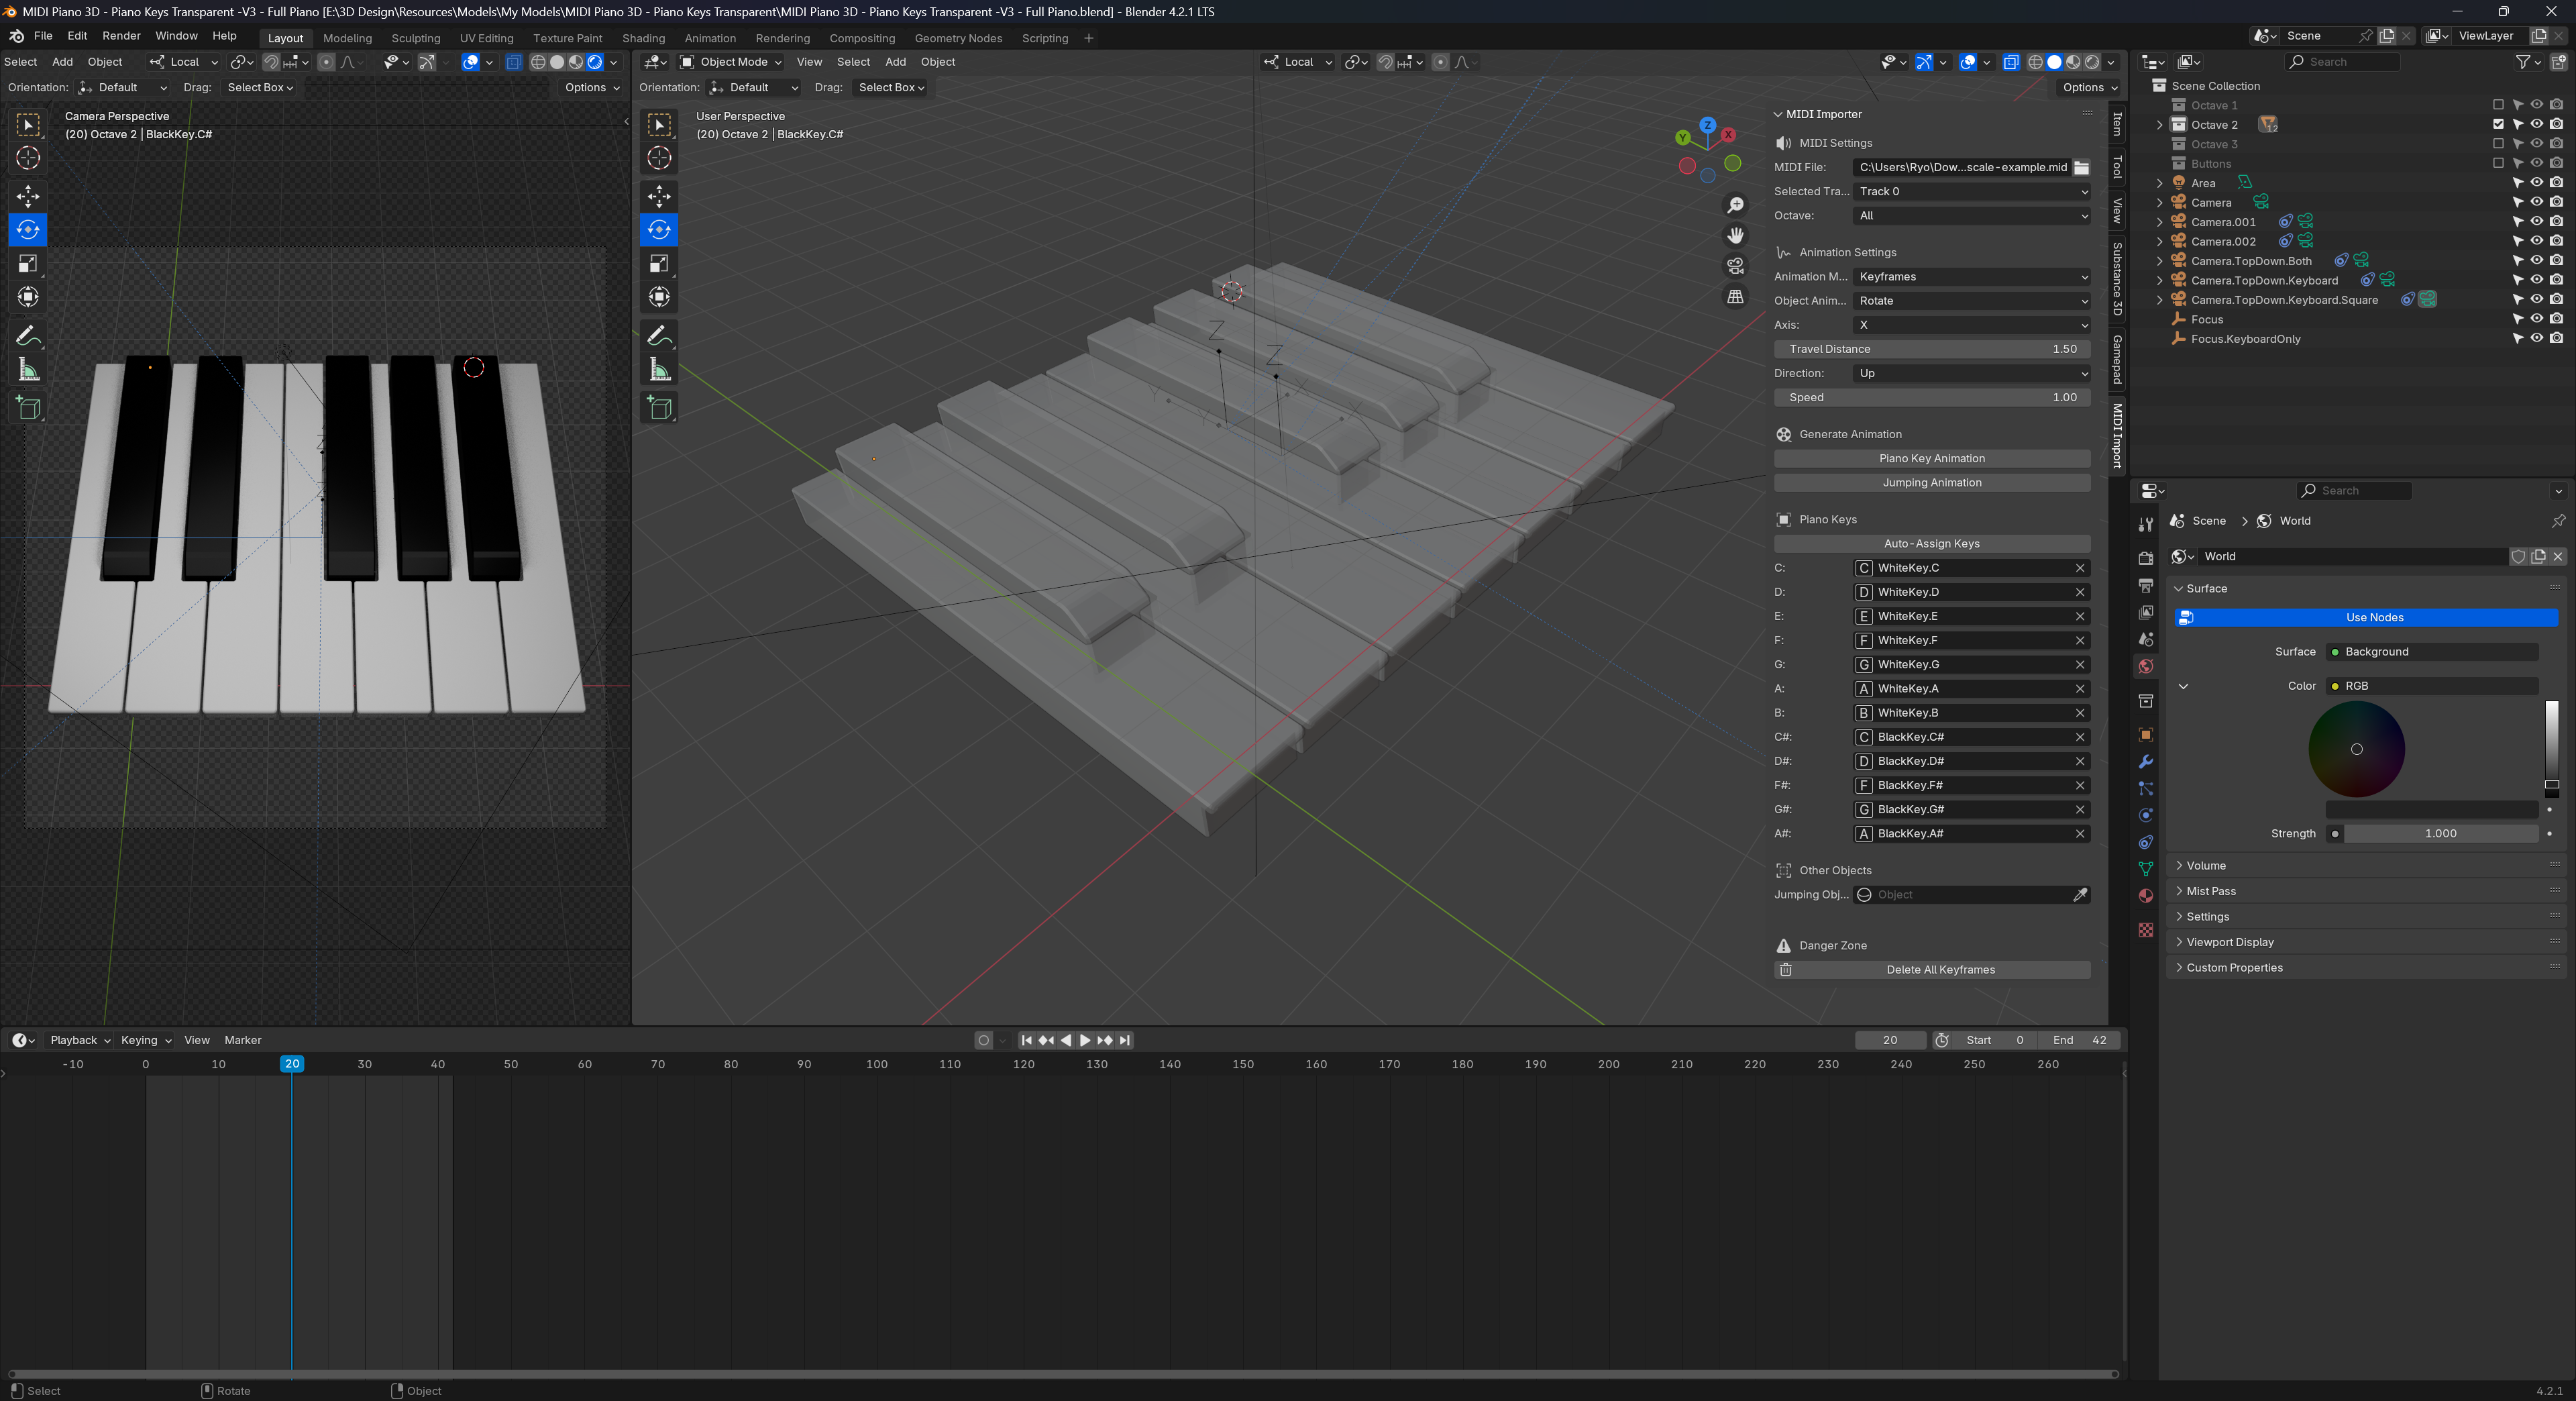Open the File menu

pyautogui.click(x=43, y=36)
